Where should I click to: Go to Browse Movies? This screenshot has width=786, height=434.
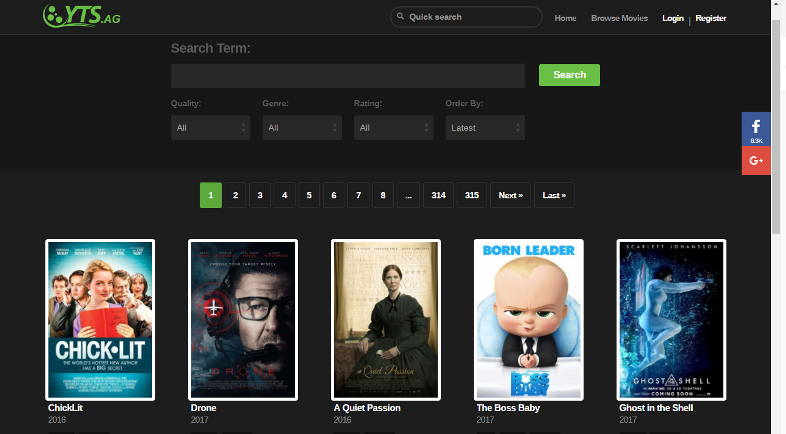click(619, 18)
